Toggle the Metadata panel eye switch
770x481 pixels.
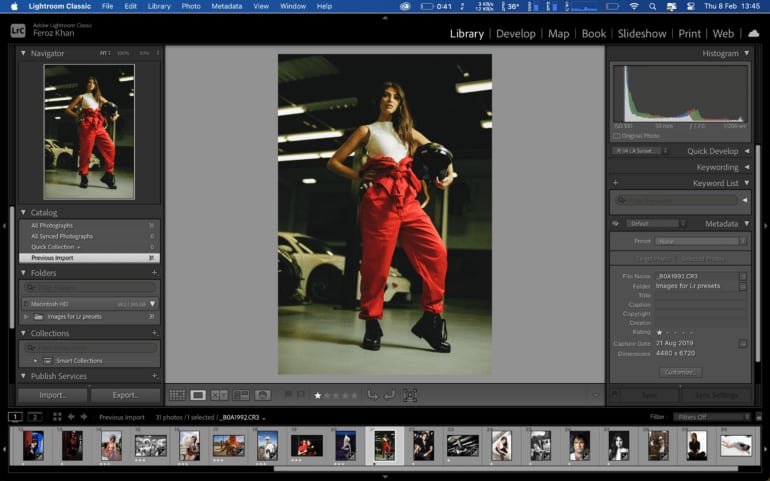click(615, 223)
